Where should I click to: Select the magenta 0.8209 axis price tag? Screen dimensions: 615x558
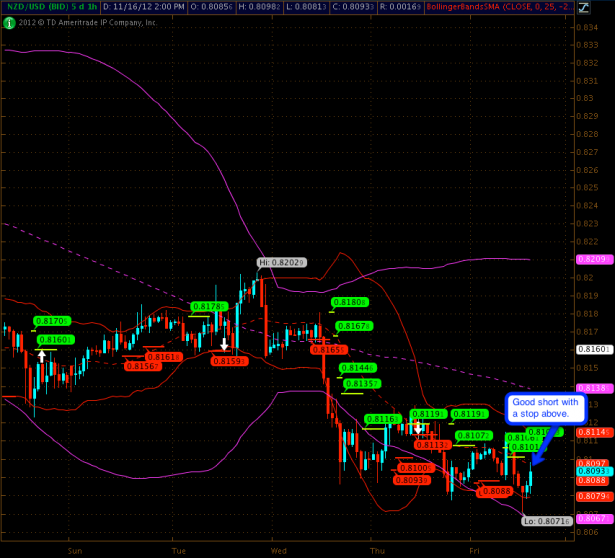pos(594,259)
